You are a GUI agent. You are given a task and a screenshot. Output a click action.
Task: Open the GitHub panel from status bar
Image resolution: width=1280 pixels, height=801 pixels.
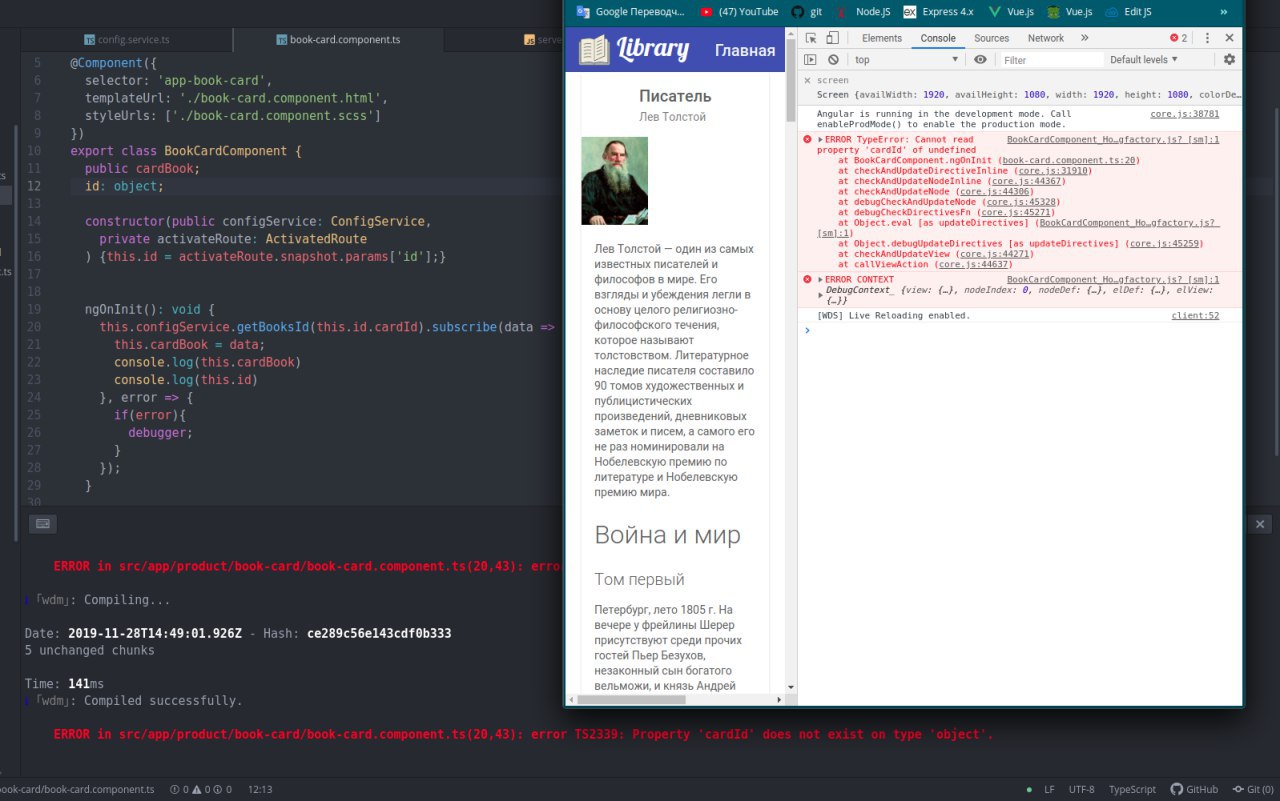click(x=1194, y=789)
